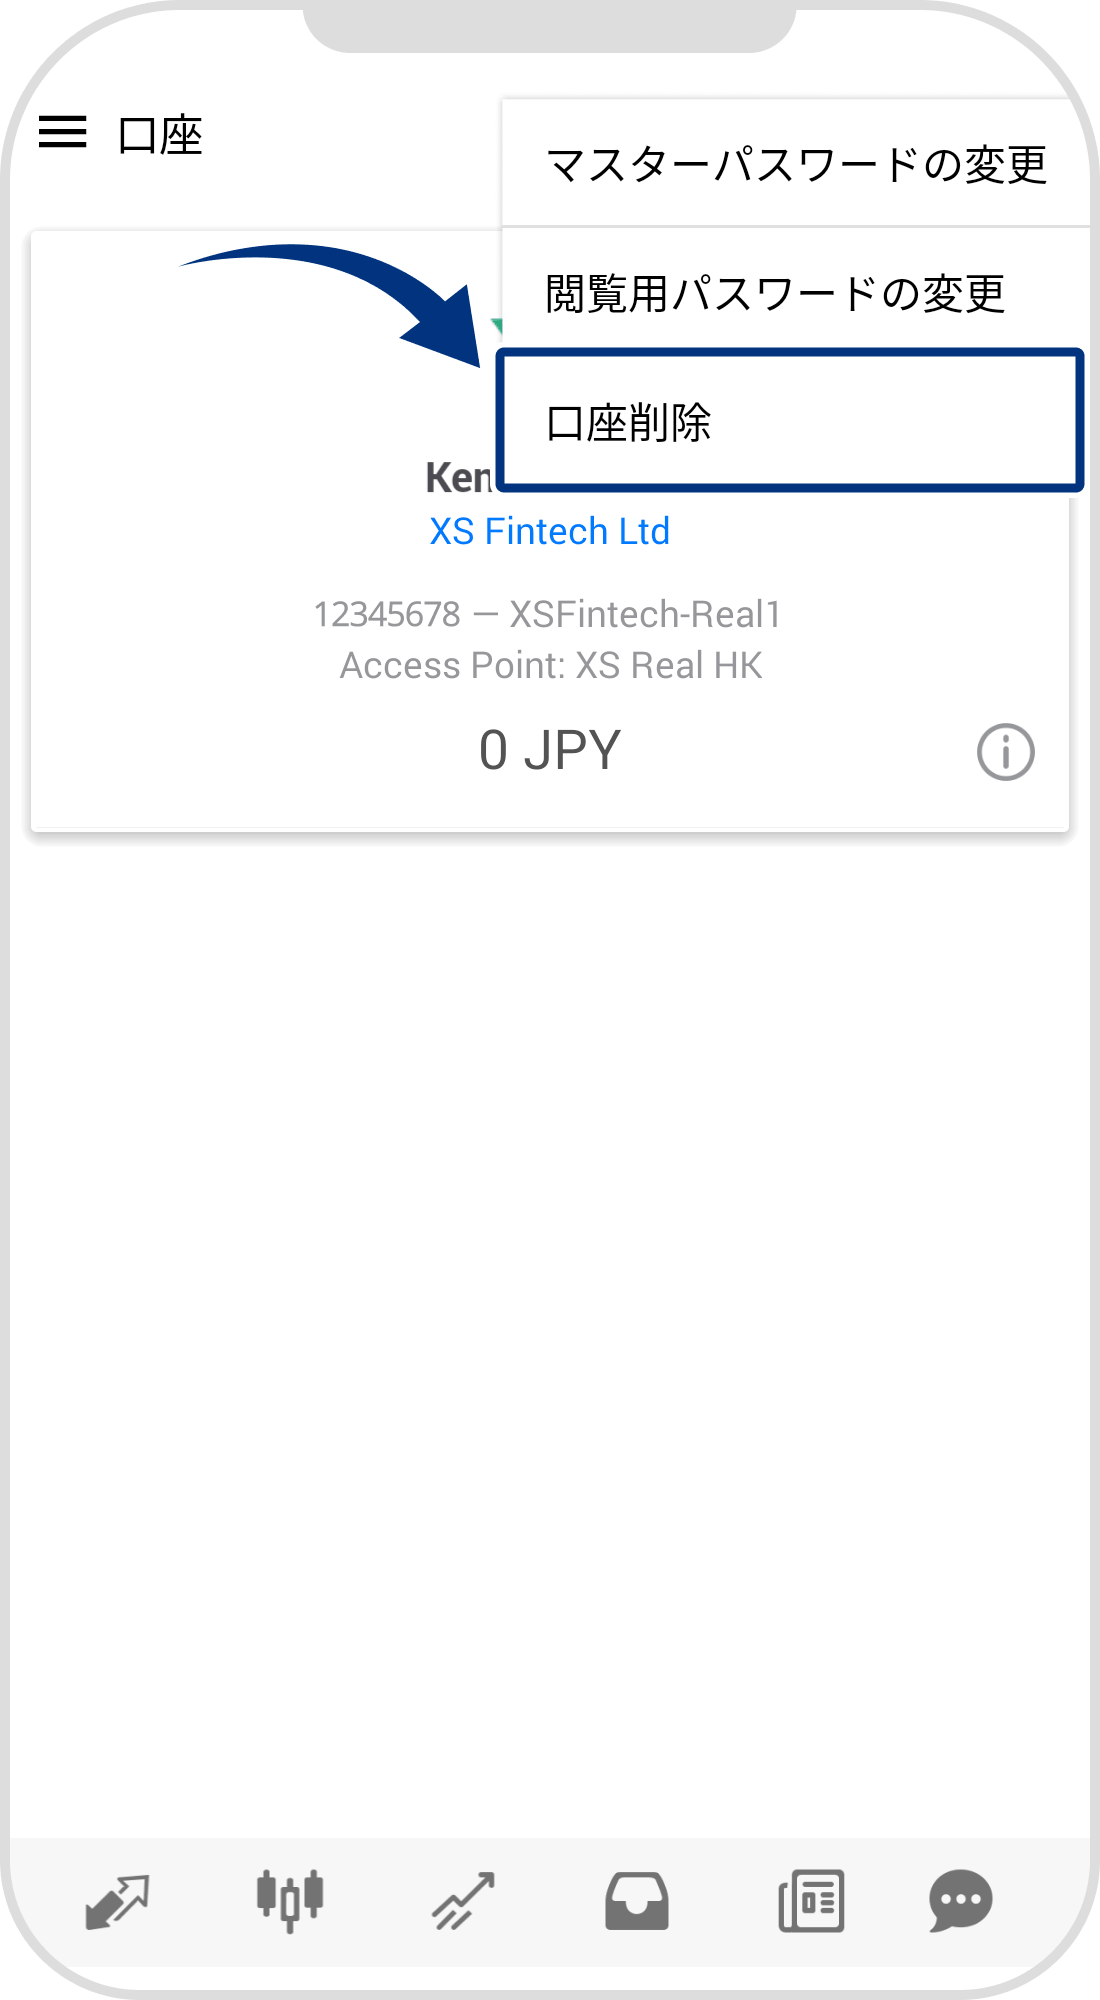Open the hamburger navigation menu

pyautogui.click(x=62, y=132)
